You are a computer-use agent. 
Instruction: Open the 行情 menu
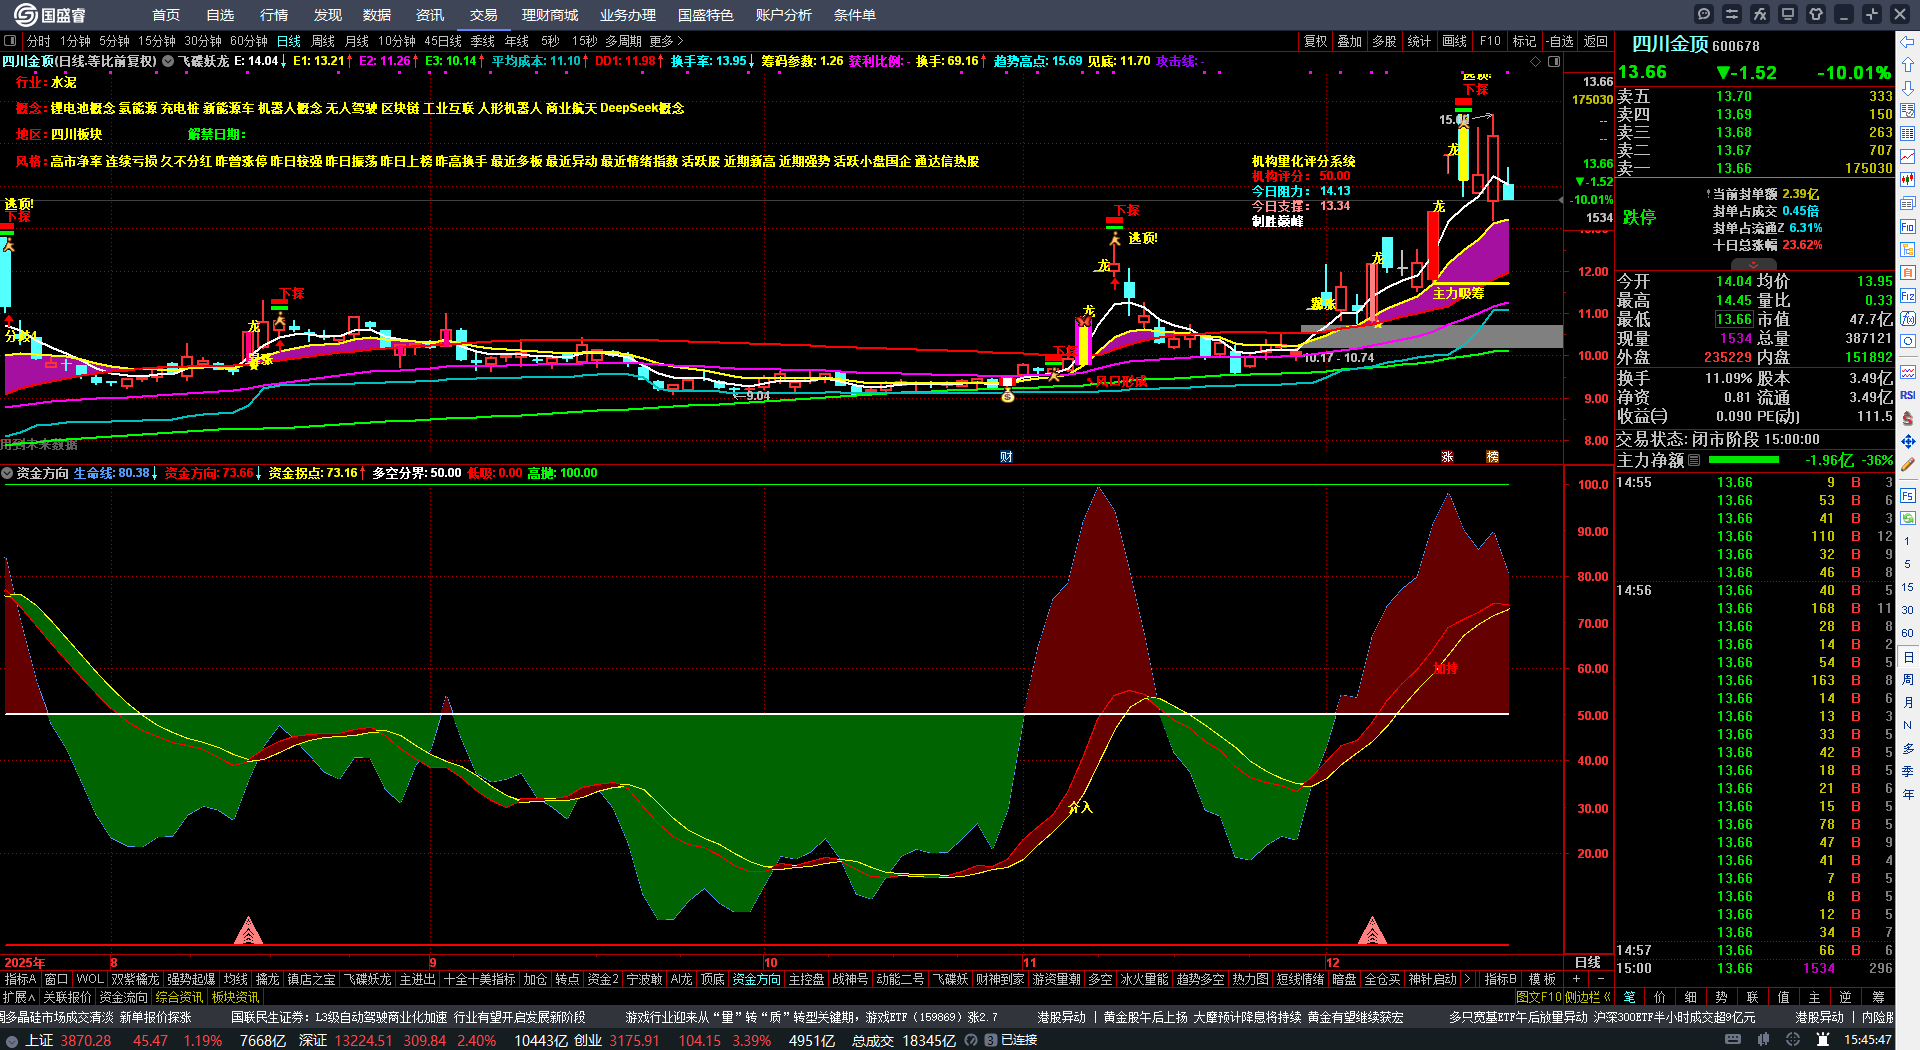pos(274,15)
